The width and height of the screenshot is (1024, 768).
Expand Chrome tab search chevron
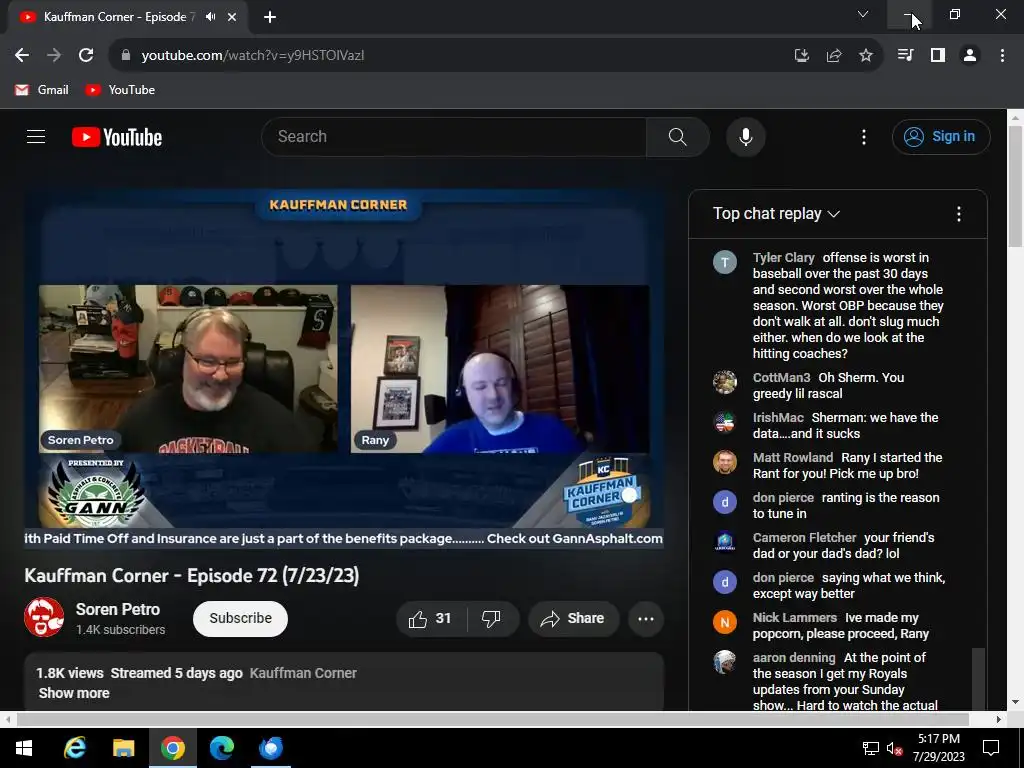tap(863, 14)
